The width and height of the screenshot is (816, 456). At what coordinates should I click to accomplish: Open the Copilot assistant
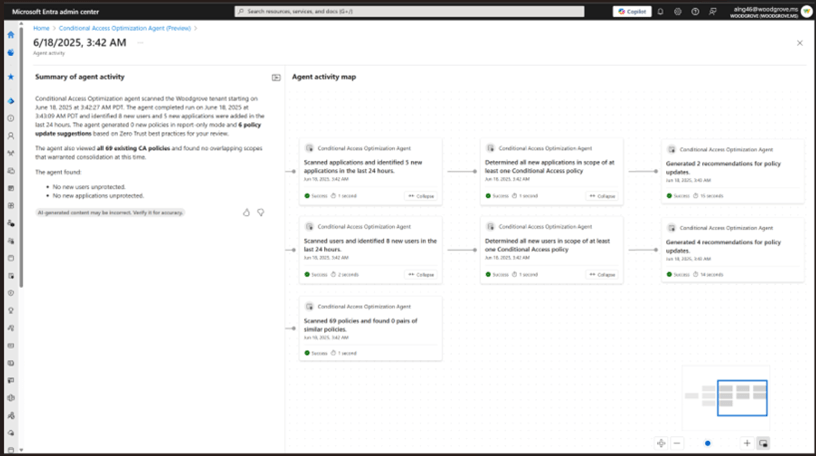(632, 11)
